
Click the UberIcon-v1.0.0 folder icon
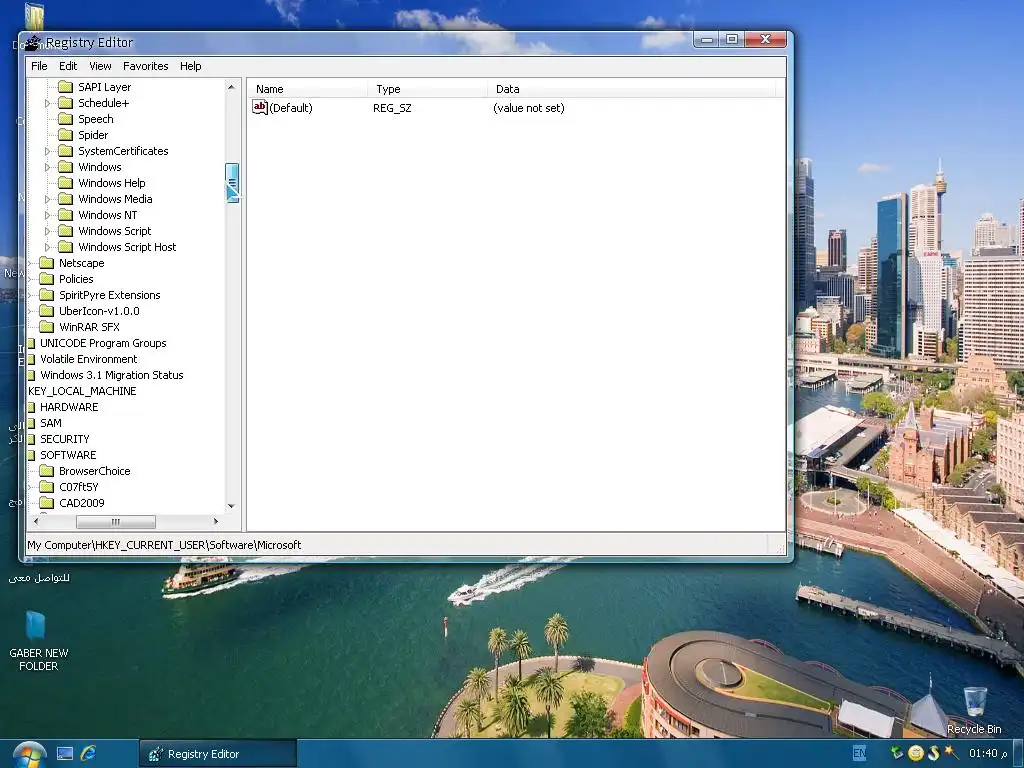pos(46,311)
